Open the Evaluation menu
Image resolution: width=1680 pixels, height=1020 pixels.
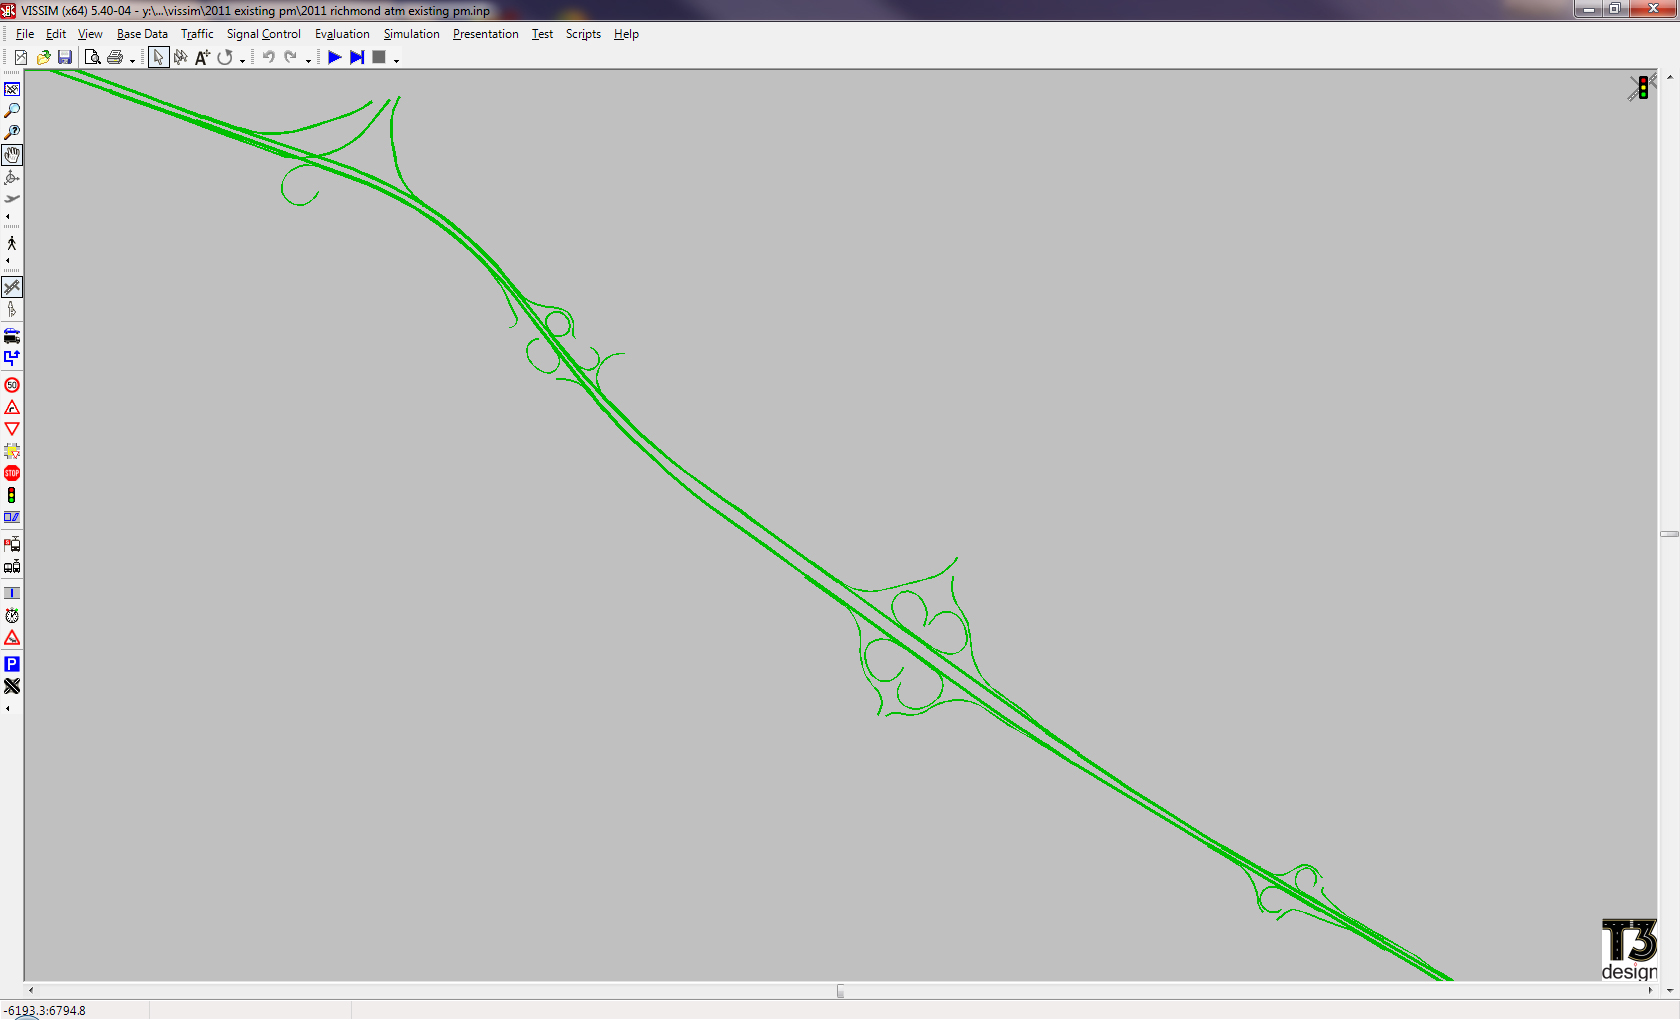click(x=342, y=34)
